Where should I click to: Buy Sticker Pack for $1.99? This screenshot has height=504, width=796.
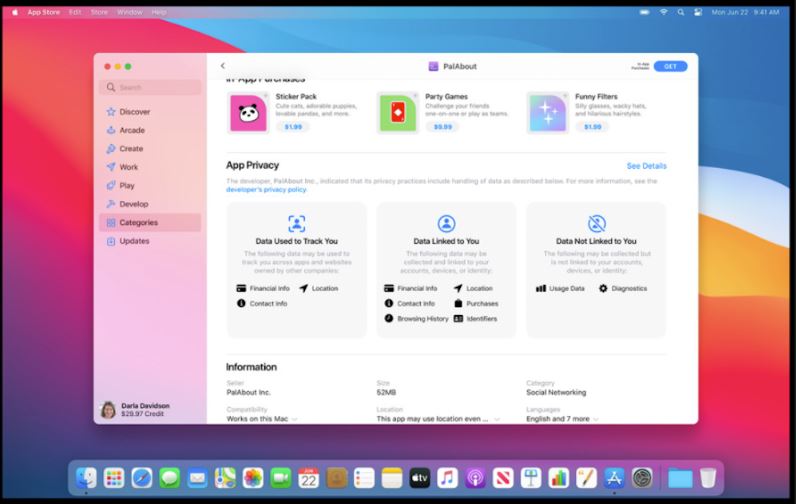point(293,127)
